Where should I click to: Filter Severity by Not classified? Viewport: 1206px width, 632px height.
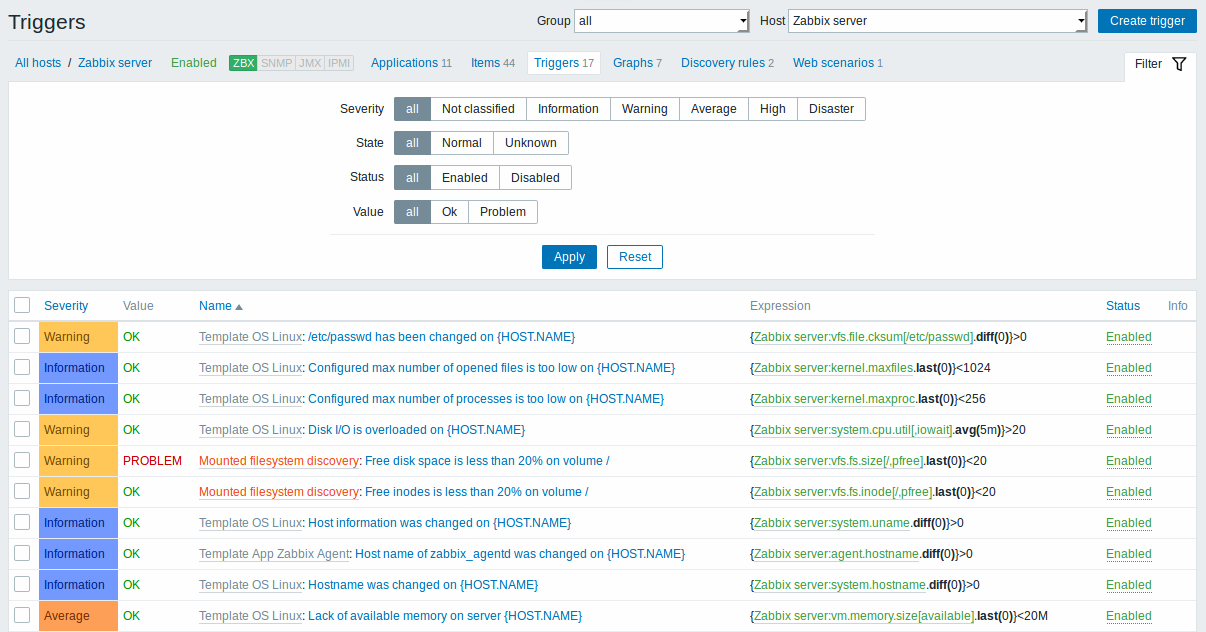pyautogui.click(x=478, y=109)
